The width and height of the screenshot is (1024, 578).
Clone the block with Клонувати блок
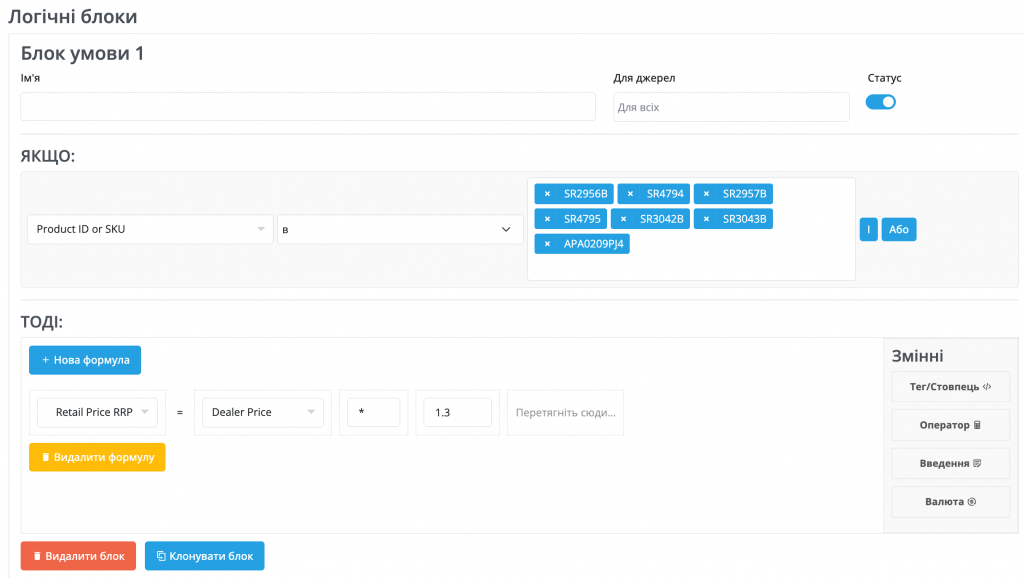point(204,556)
